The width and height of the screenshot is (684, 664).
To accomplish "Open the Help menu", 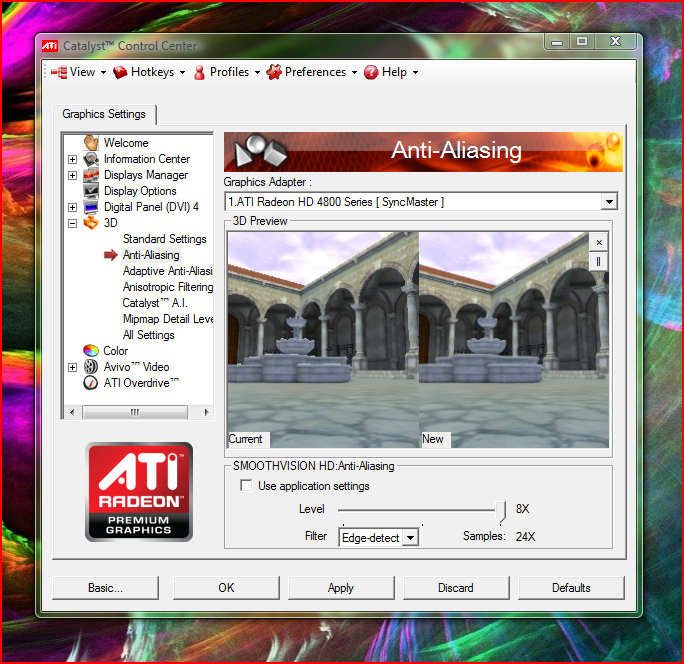I will (x=391, y=72).
